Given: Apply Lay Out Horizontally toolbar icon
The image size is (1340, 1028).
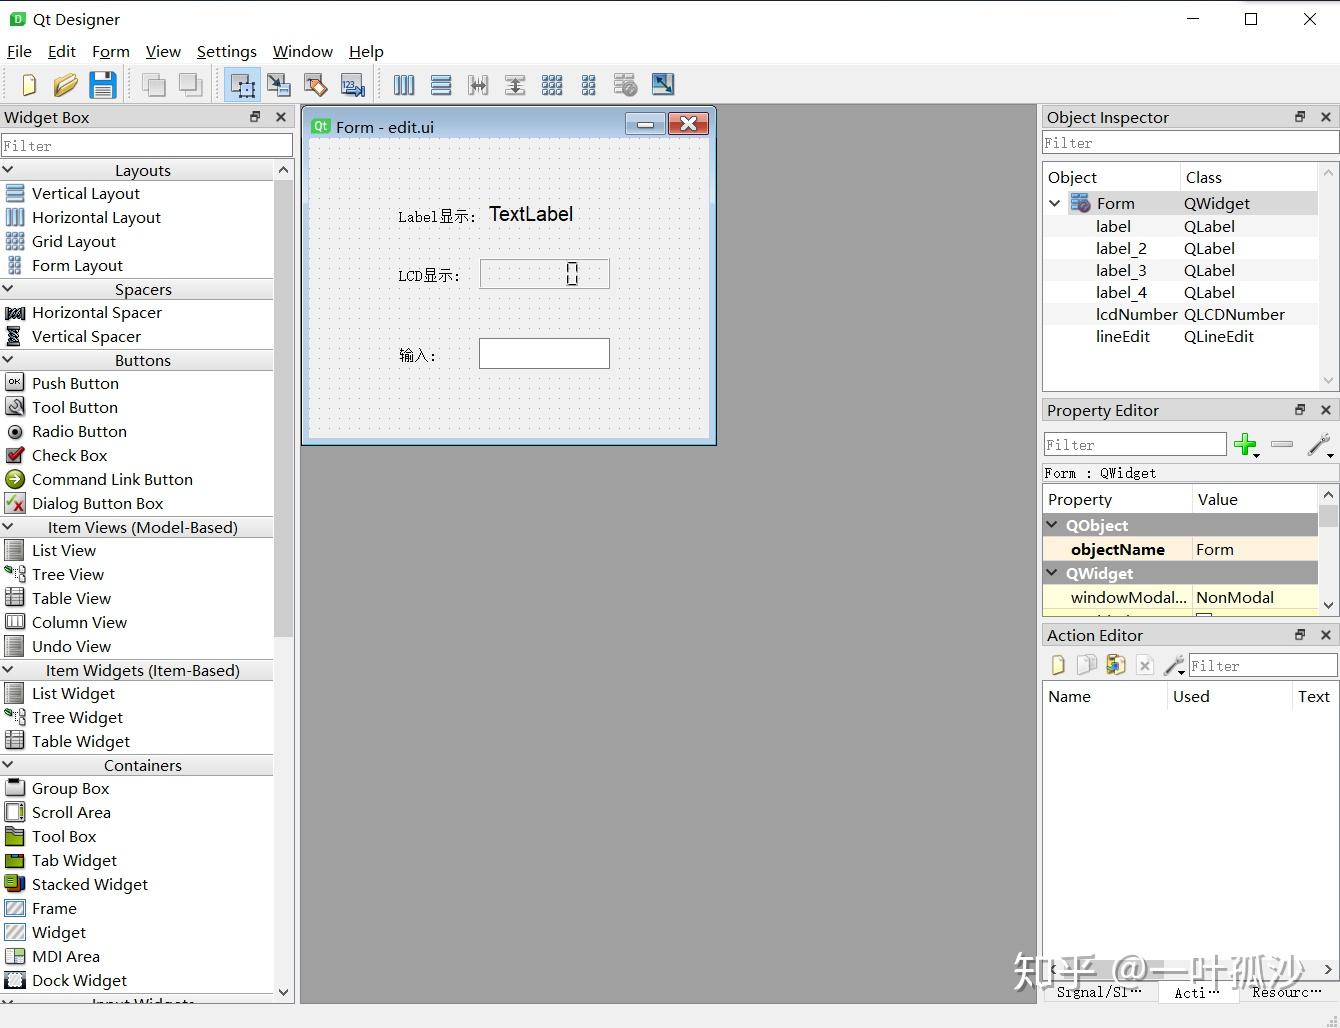Looking at the screenshot, I should (404, 85).
